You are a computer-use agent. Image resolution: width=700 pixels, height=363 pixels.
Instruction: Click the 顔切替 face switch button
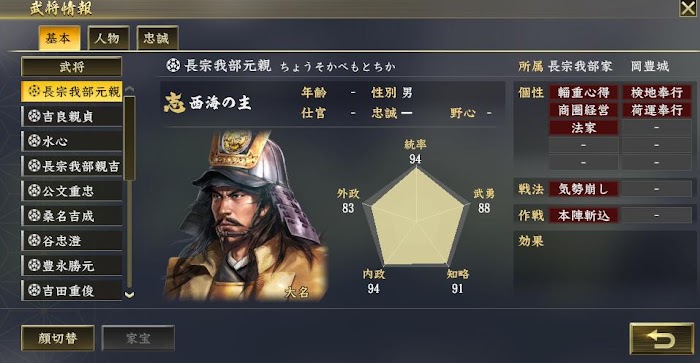[58, 338]
